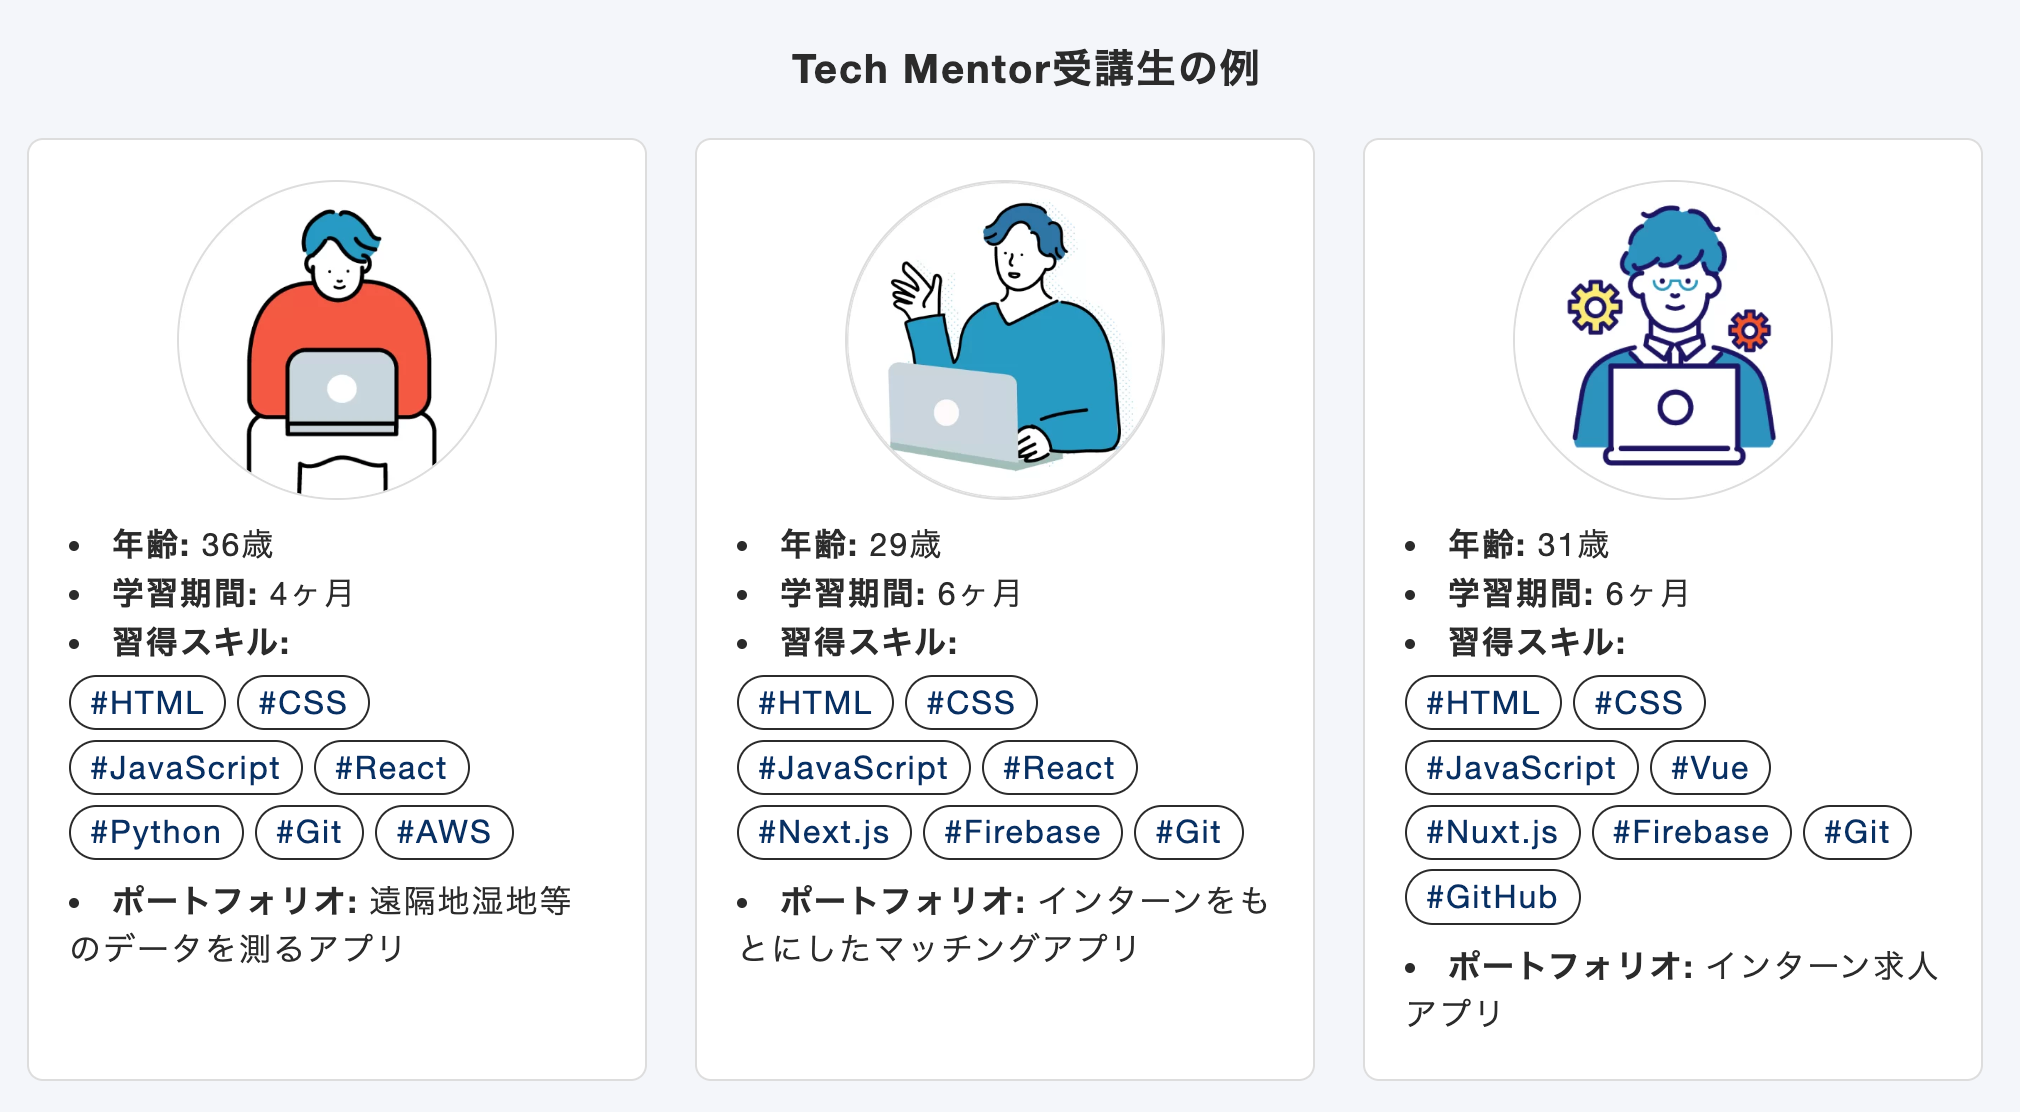Click the Tech Mentor受講生の例 heading
The image size is (2020, 1112).
1025,69
